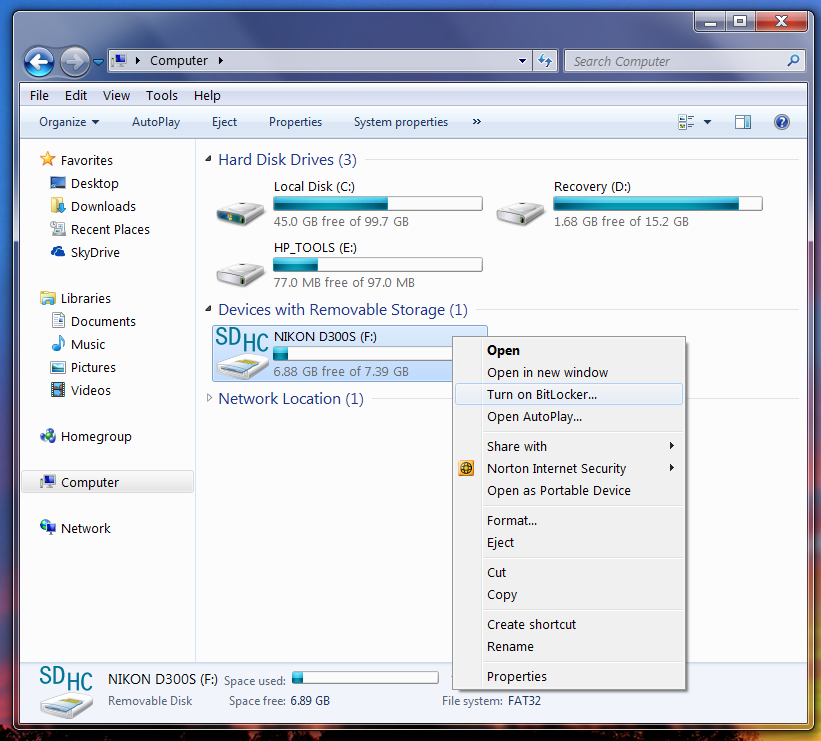Click System properties in the toolbar
821x741 pixels.
pyautogui.click(x=400, y=122)
